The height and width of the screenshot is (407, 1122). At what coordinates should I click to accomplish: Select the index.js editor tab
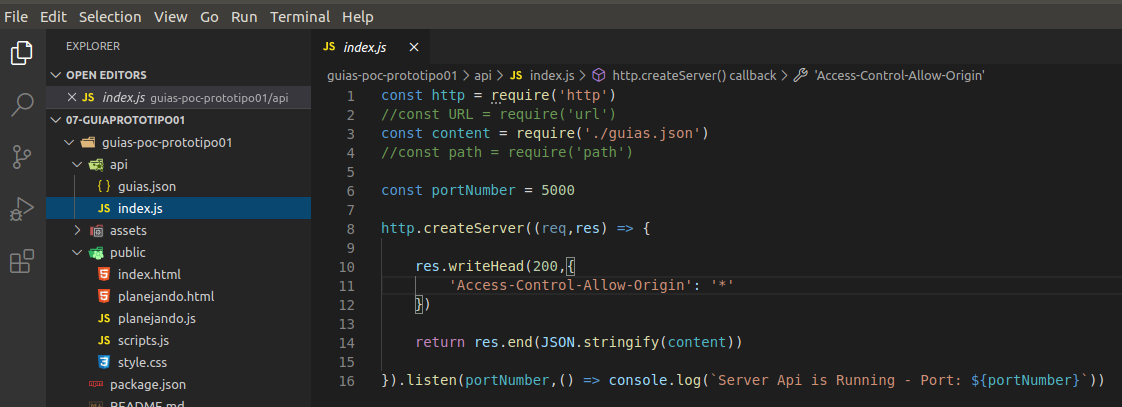pyautogui.click(x=371, y=47)
